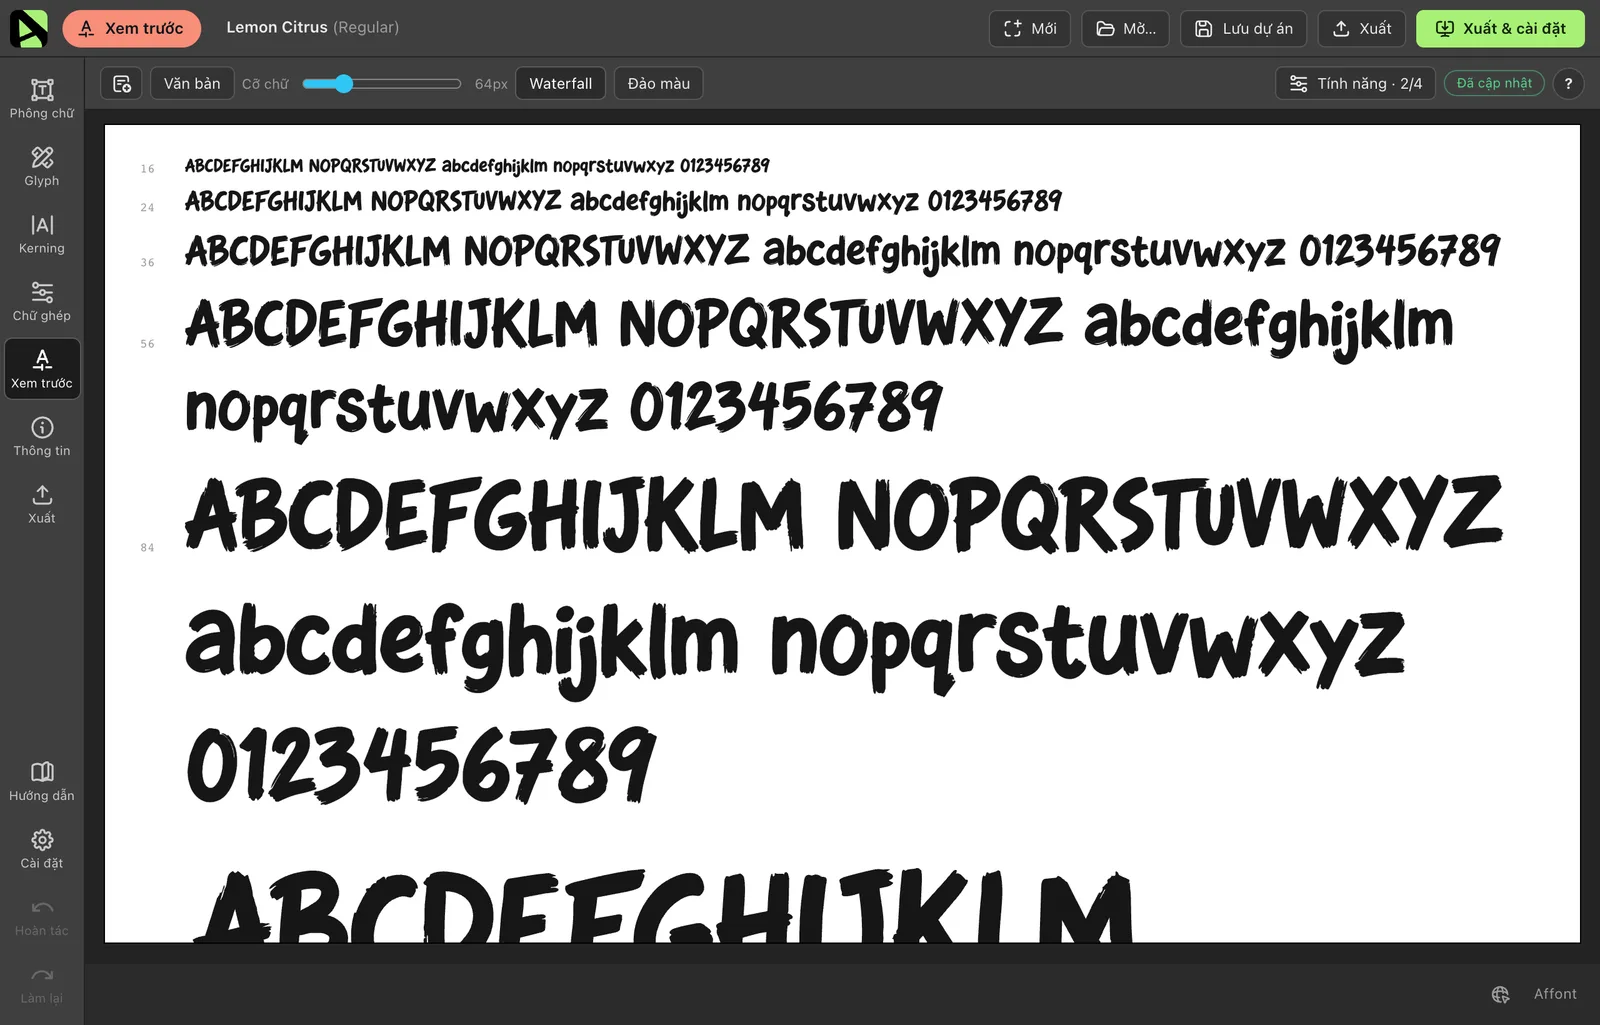1600x1025 pixels.
Task: Click the Xem trước pill in header
Action: pos(131,28)
